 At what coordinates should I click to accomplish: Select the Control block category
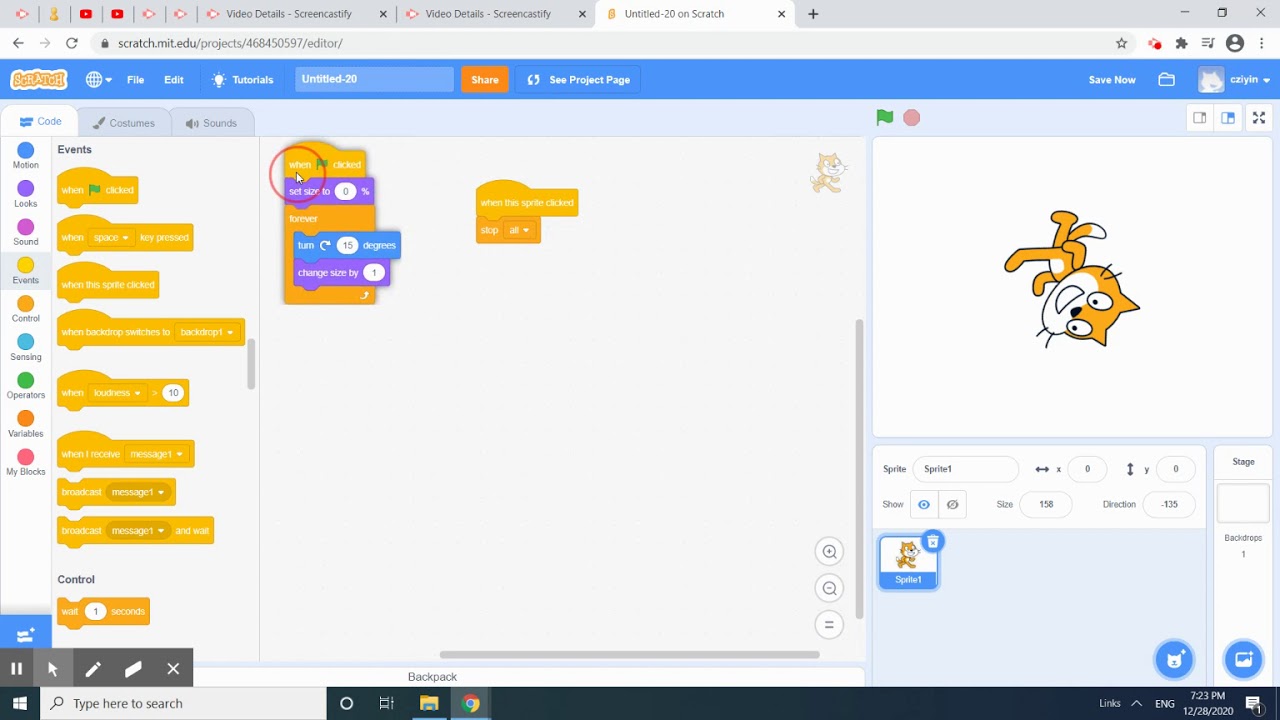coord(25,309)
